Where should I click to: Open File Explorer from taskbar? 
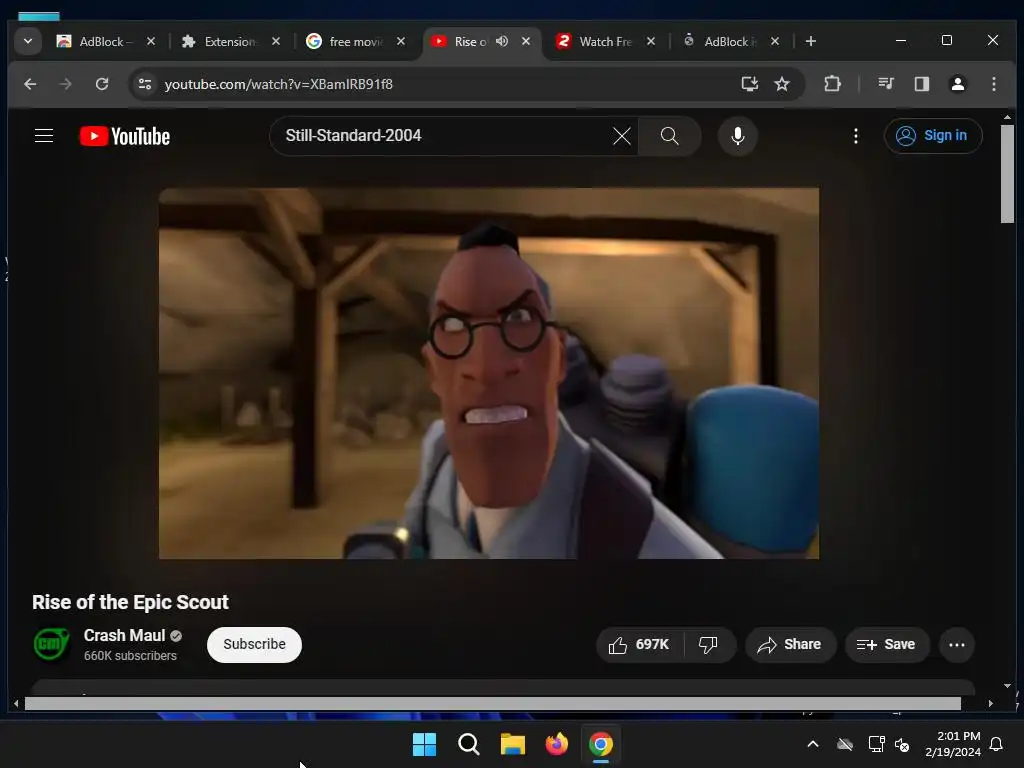click(513, 744)
